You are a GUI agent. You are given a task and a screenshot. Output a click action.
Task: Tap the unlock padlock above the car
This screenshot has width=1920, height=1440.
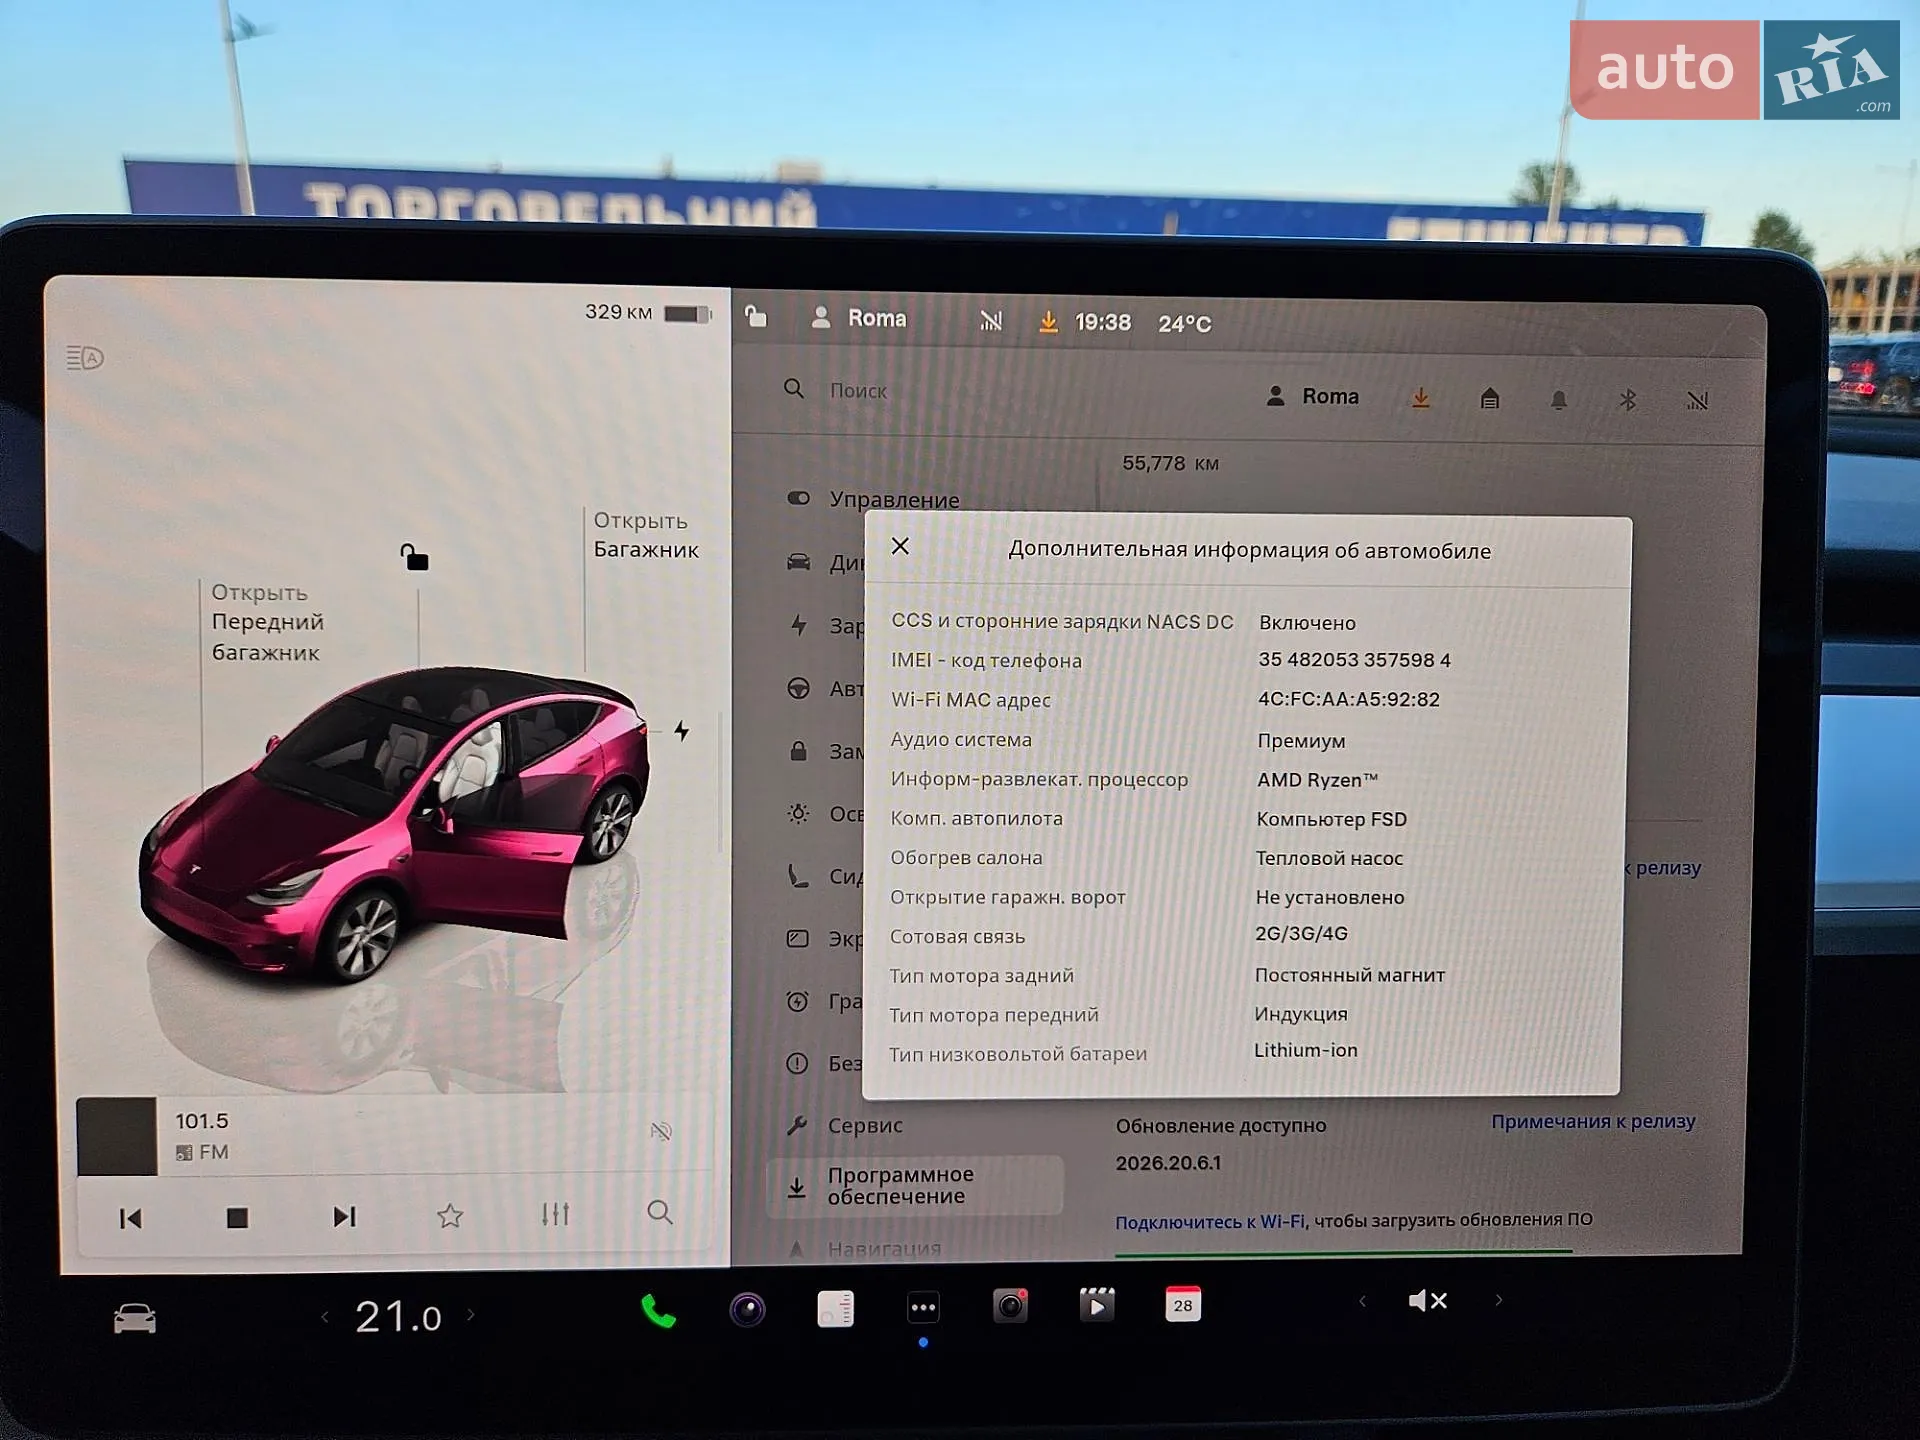point(414,557)
